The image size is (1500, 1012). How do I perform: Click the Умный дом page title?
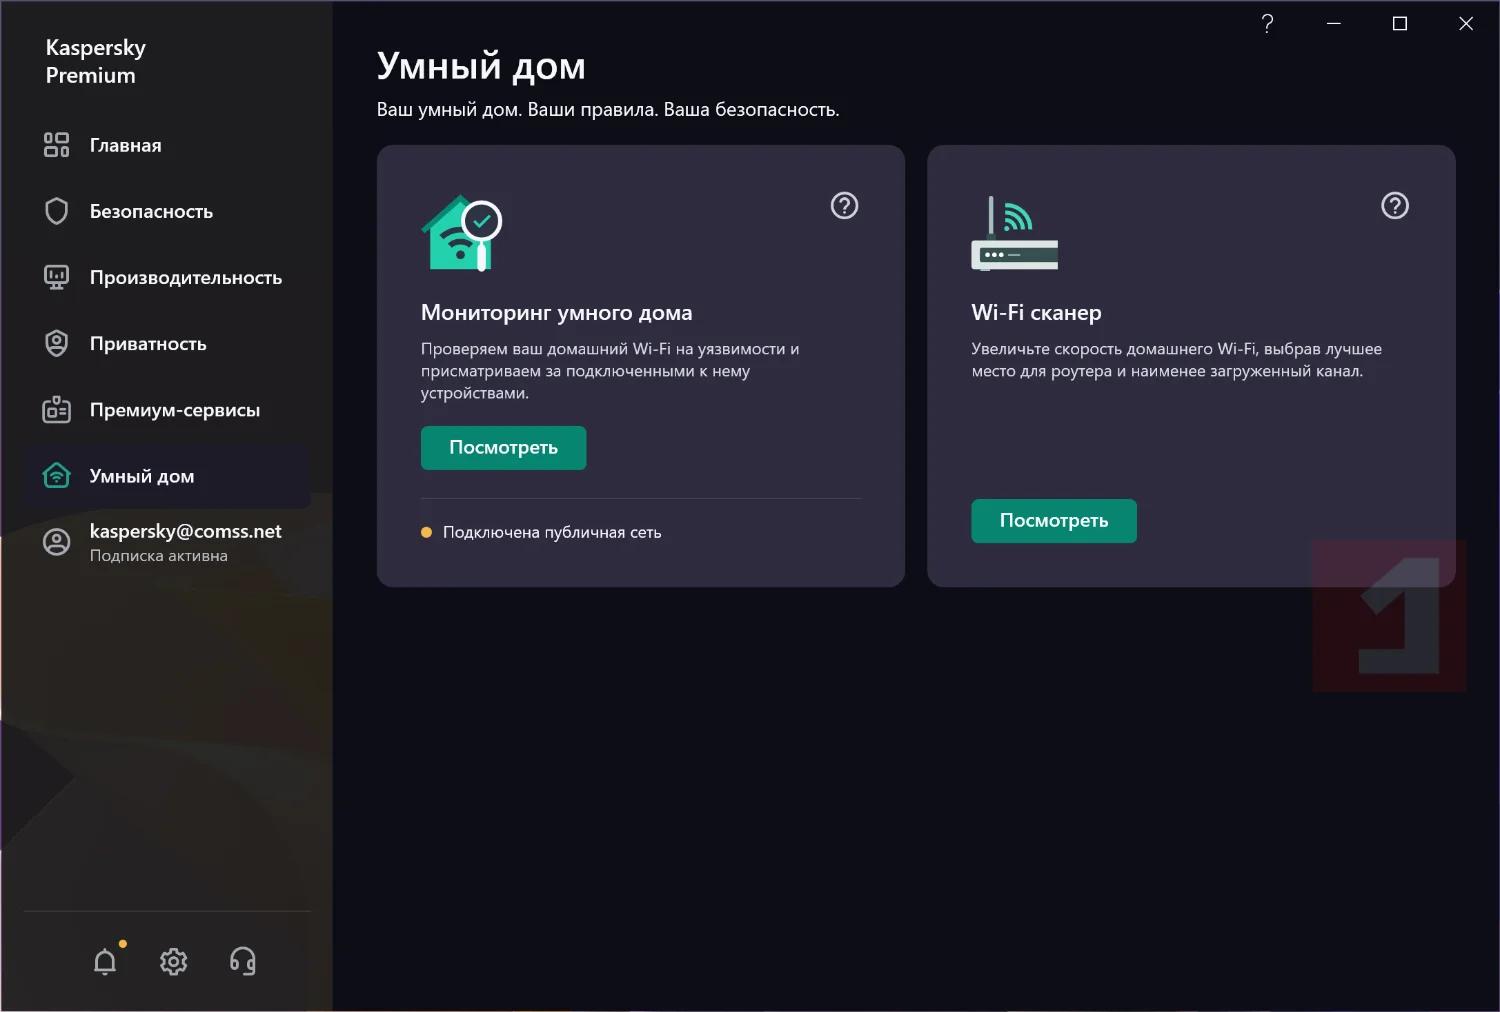(481, 66)
